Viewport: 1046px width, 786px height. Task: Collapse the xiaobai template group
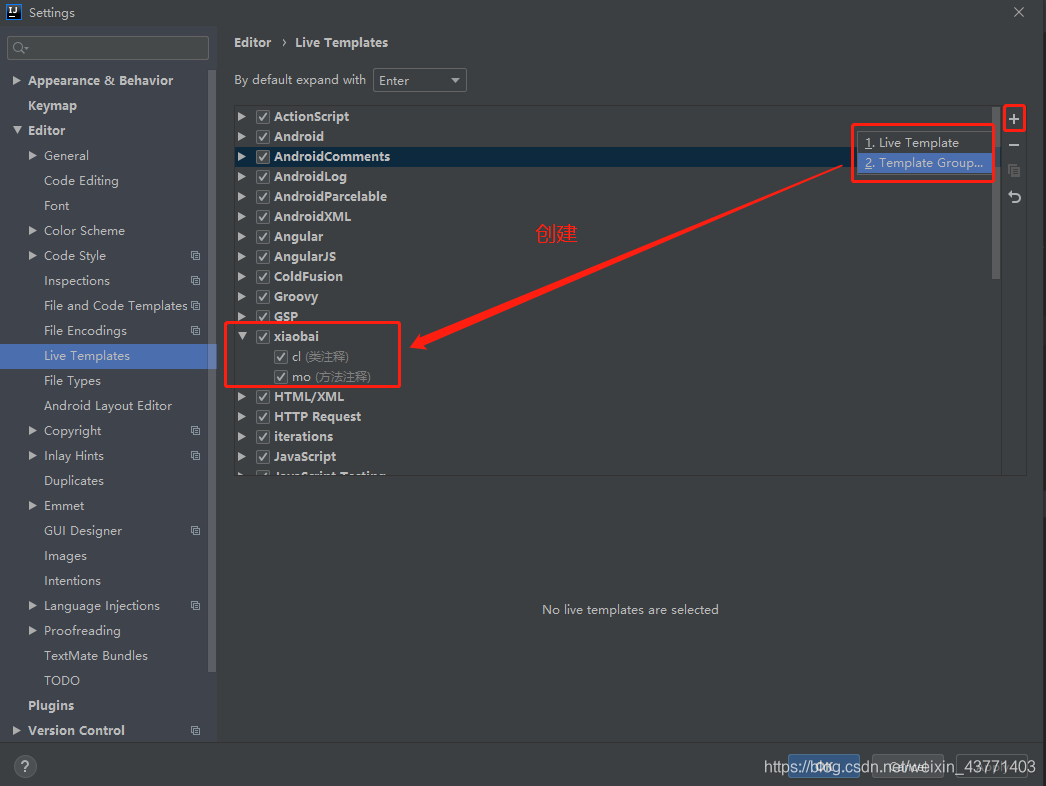[242, 336]
